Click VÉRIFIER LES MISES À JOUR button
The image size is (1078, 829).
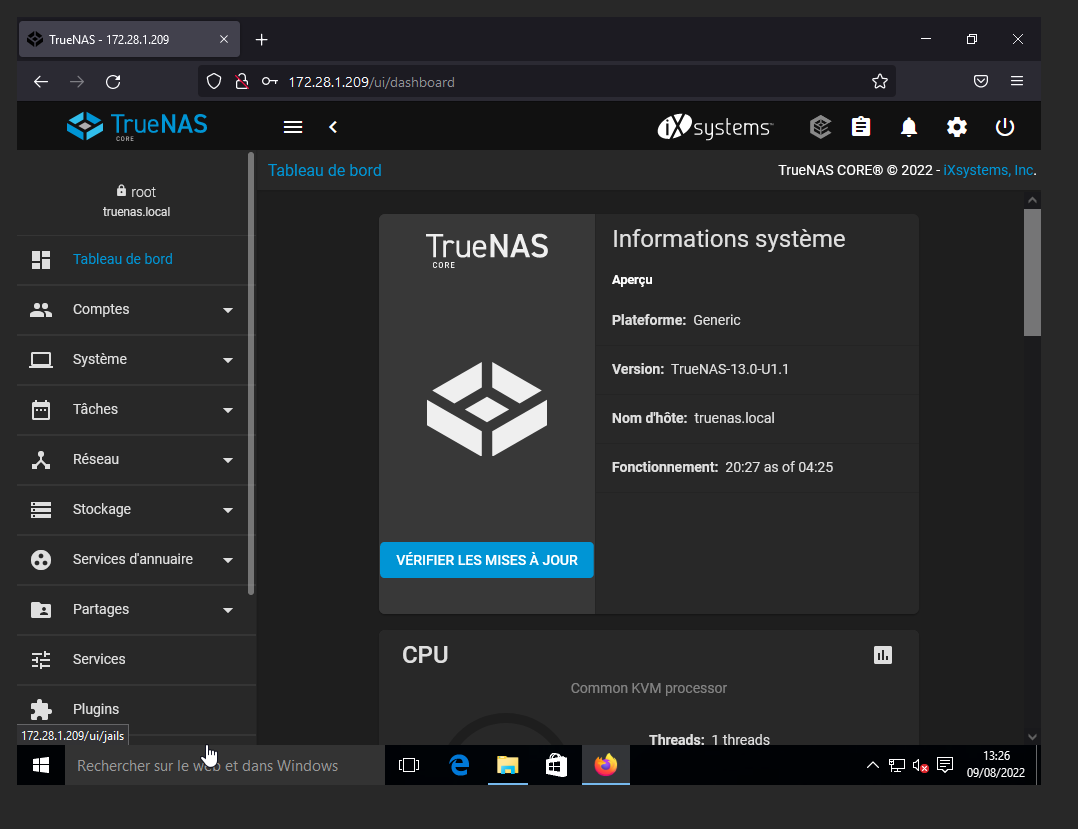coord(487,560)
